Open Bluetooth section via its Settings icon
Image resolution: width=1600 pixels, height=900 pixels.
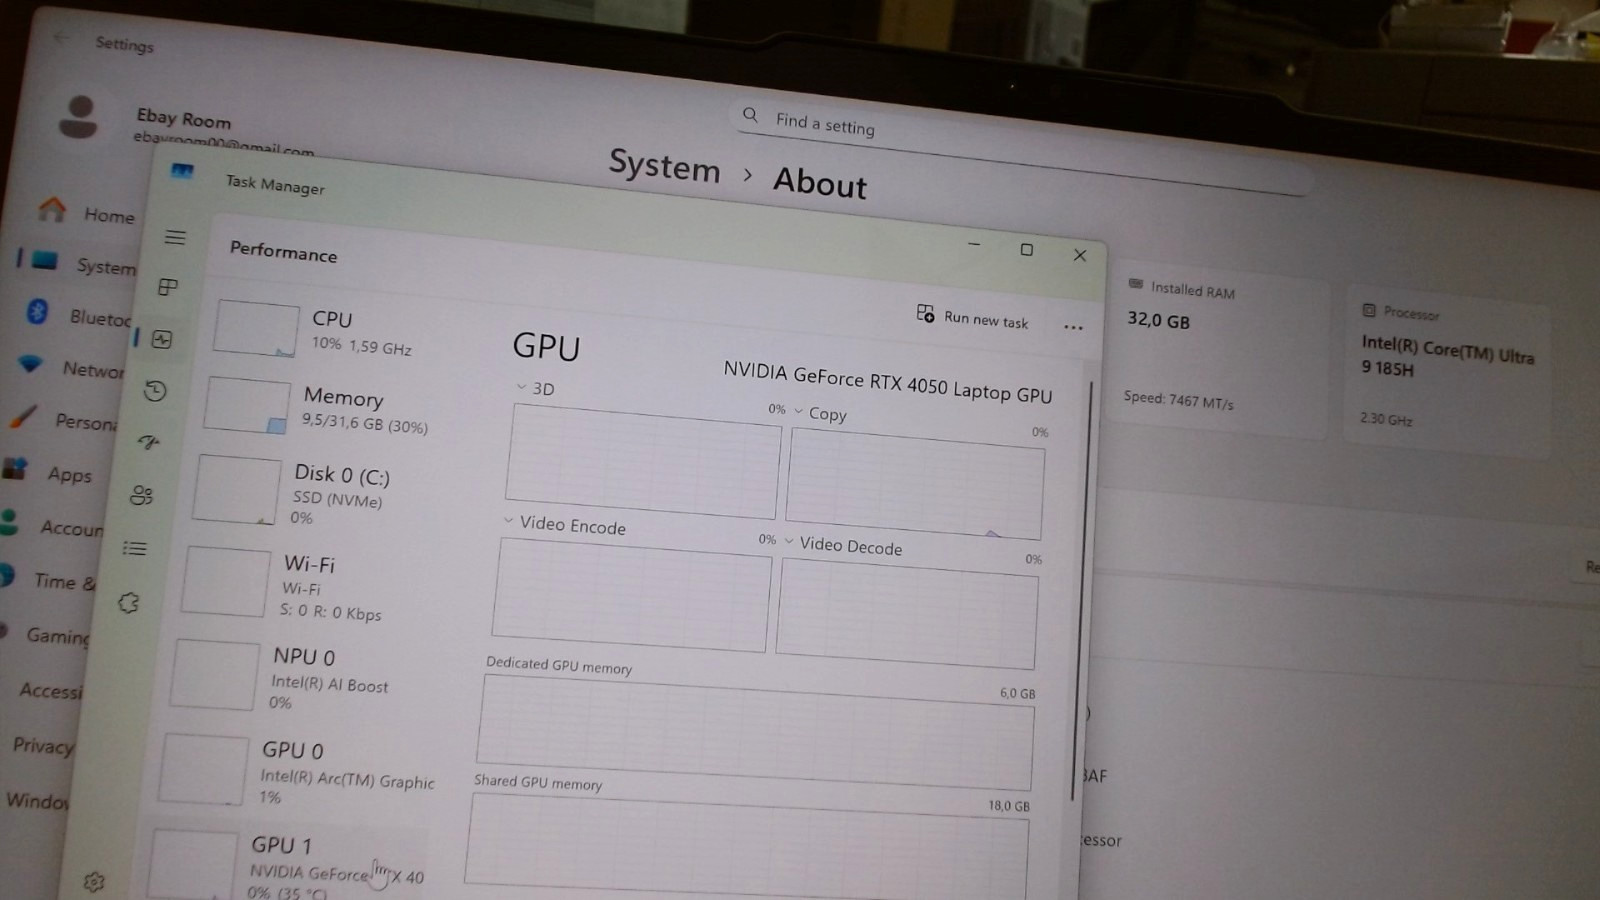coord(37,312)
